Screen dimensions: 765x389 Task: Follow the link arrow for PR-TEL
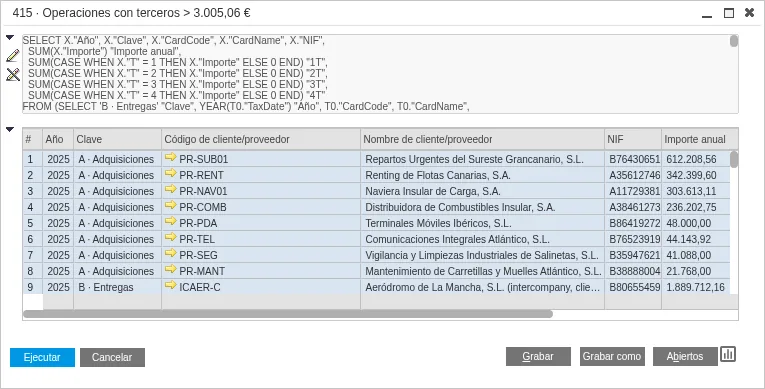(x=170, y=238)
